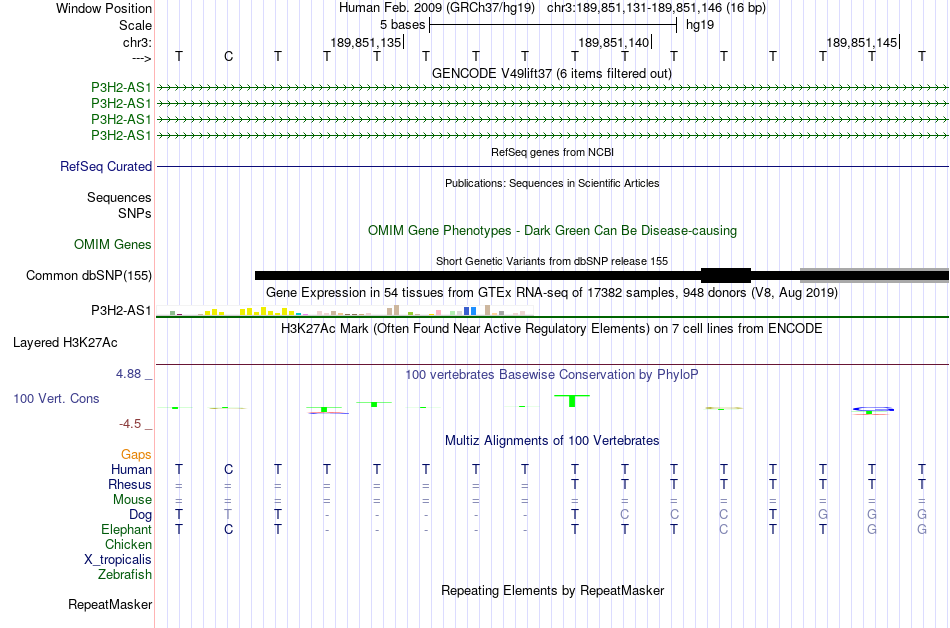The height and width of the screenshot is (628, 950).
Task: Click the thick black block in the dbSNP item
Action: [x=726, y=276]
